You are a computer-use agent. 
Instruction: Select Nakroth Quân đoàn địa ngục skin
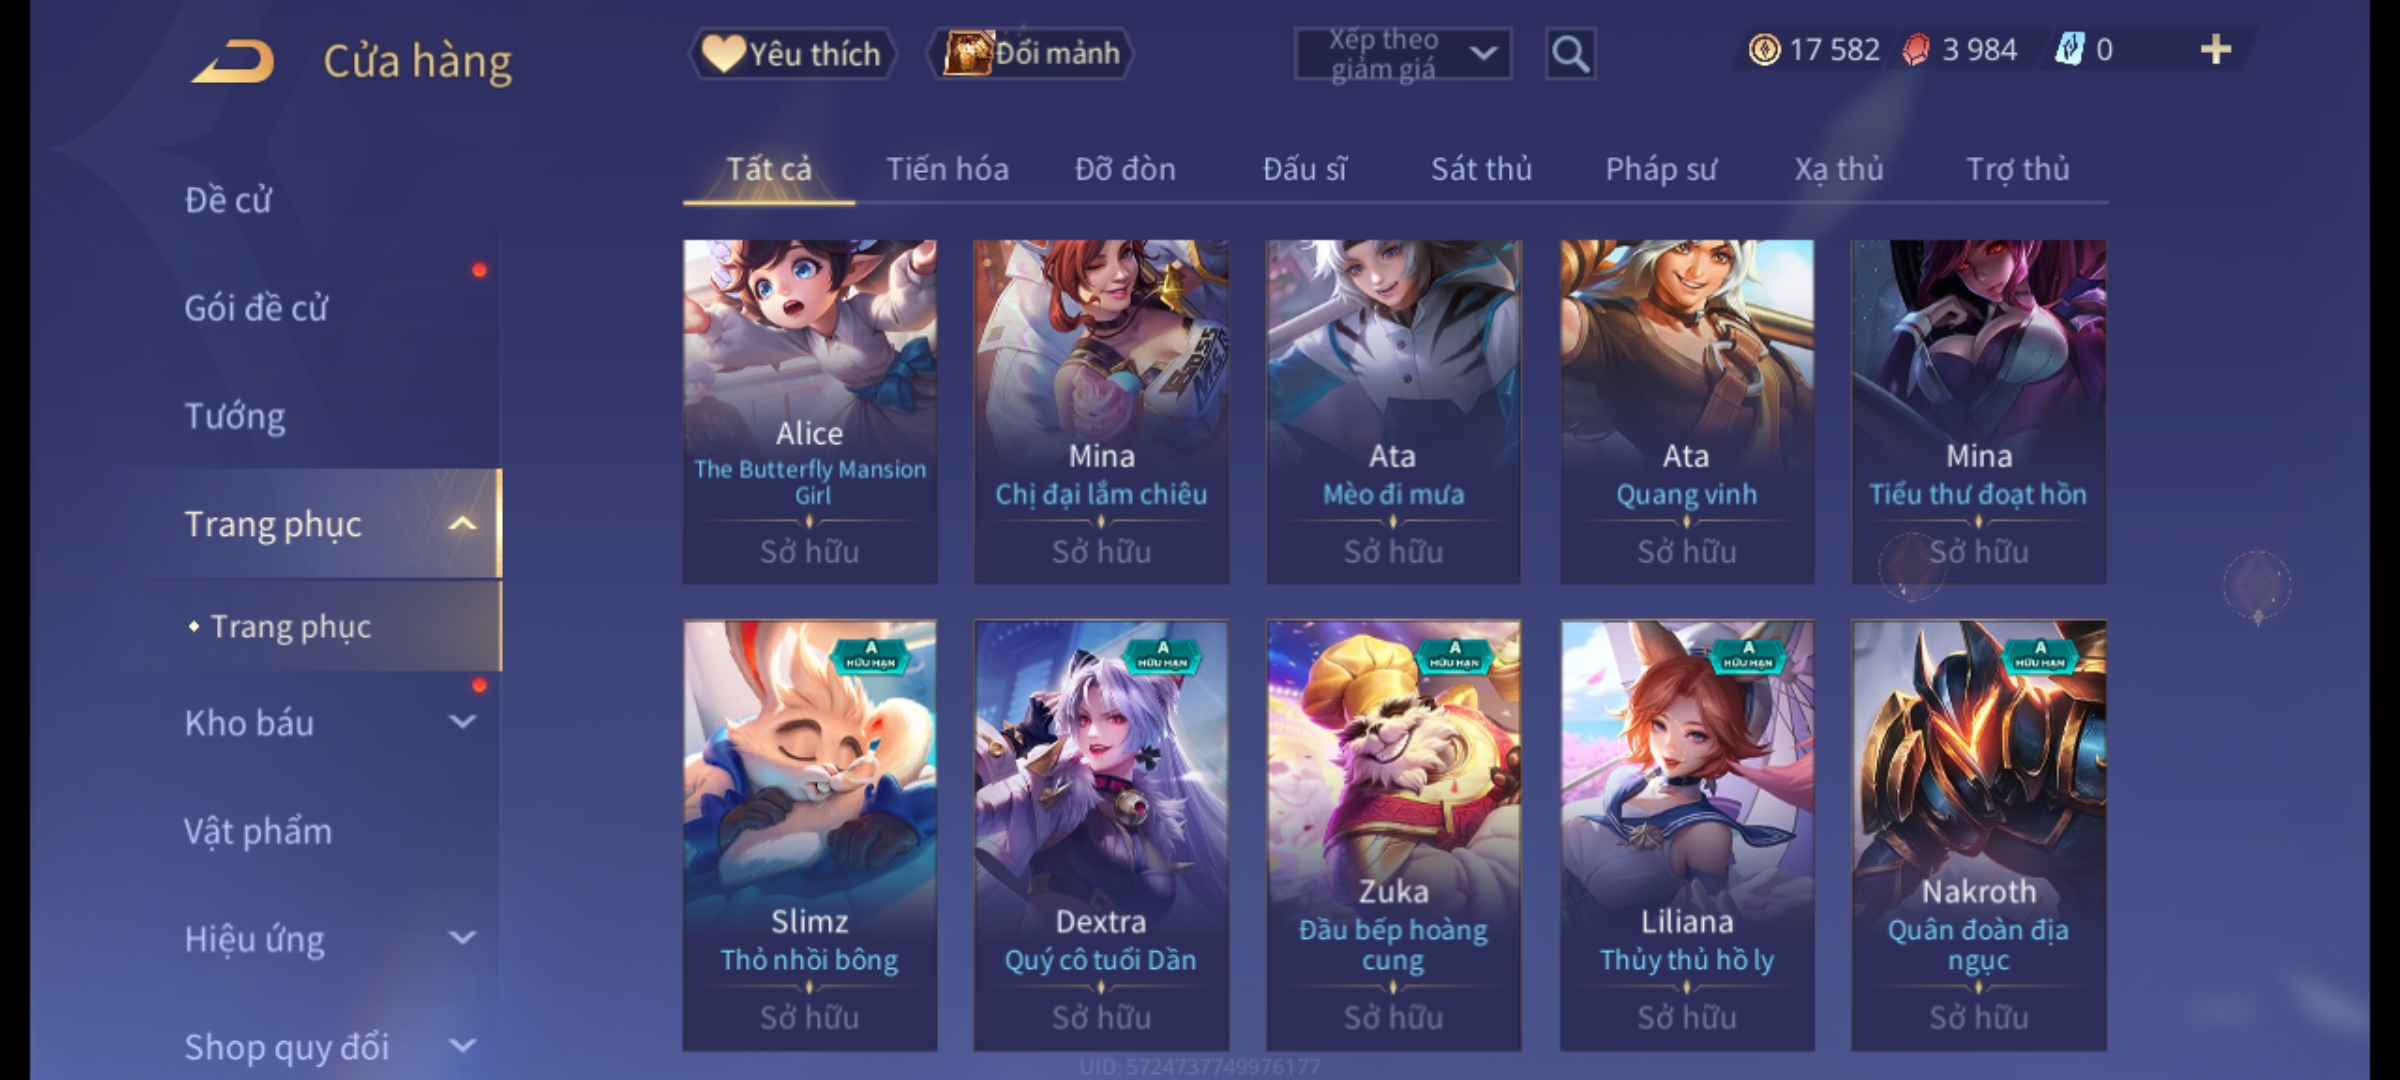(1979, 835)
